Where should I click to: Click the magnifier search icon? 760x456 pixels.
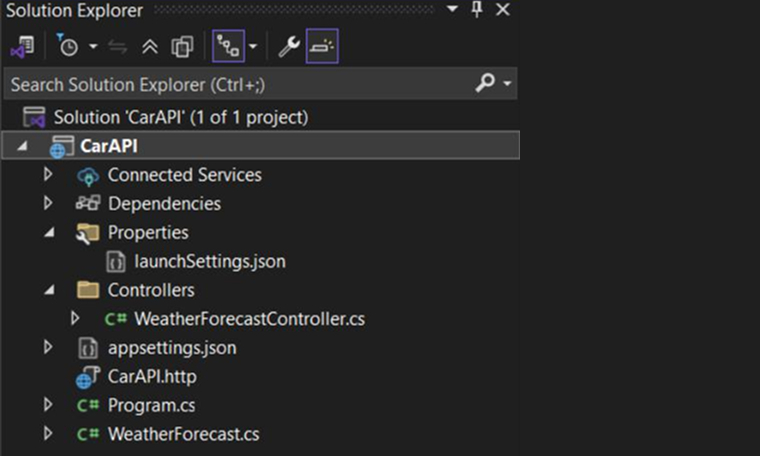tap(485, 83)
